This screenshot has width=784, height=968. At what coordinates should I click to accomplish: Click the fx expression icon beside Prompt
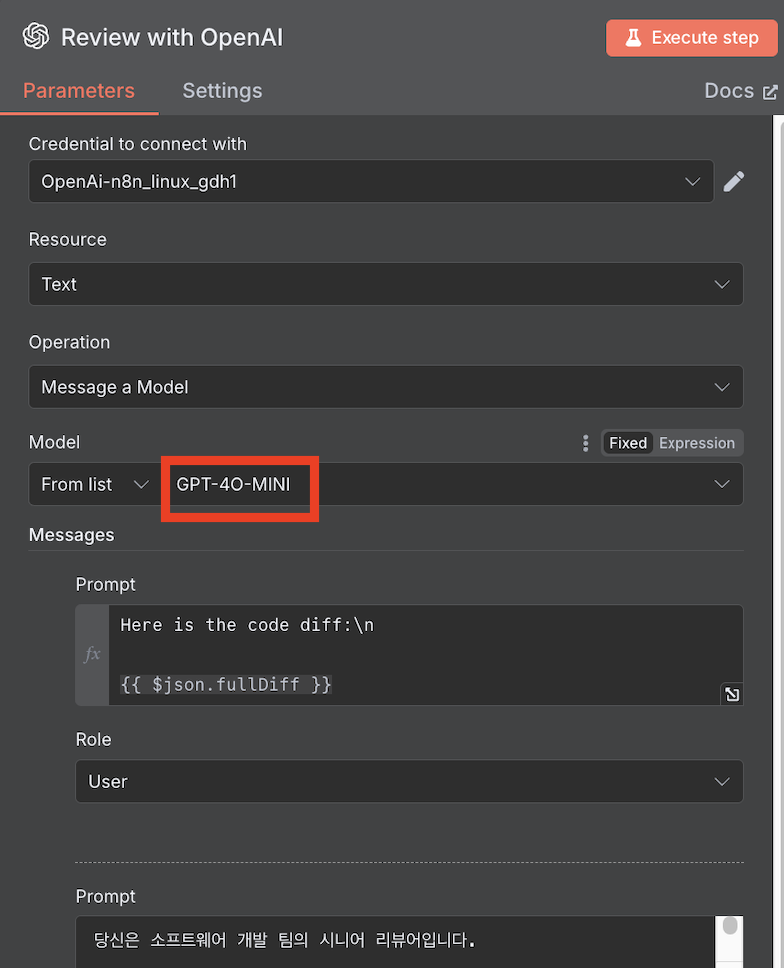click(92, 654)
